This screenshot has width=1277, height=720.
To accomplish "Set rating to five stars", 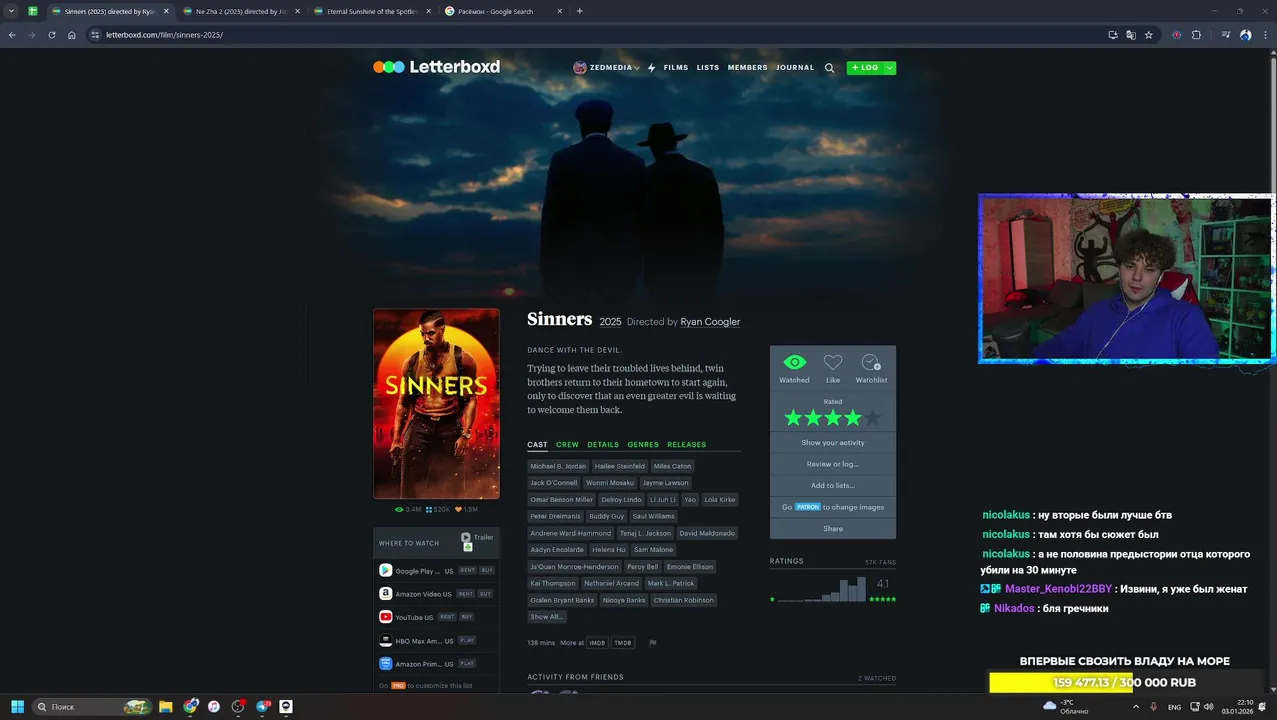I will click(x=873, y=418).
